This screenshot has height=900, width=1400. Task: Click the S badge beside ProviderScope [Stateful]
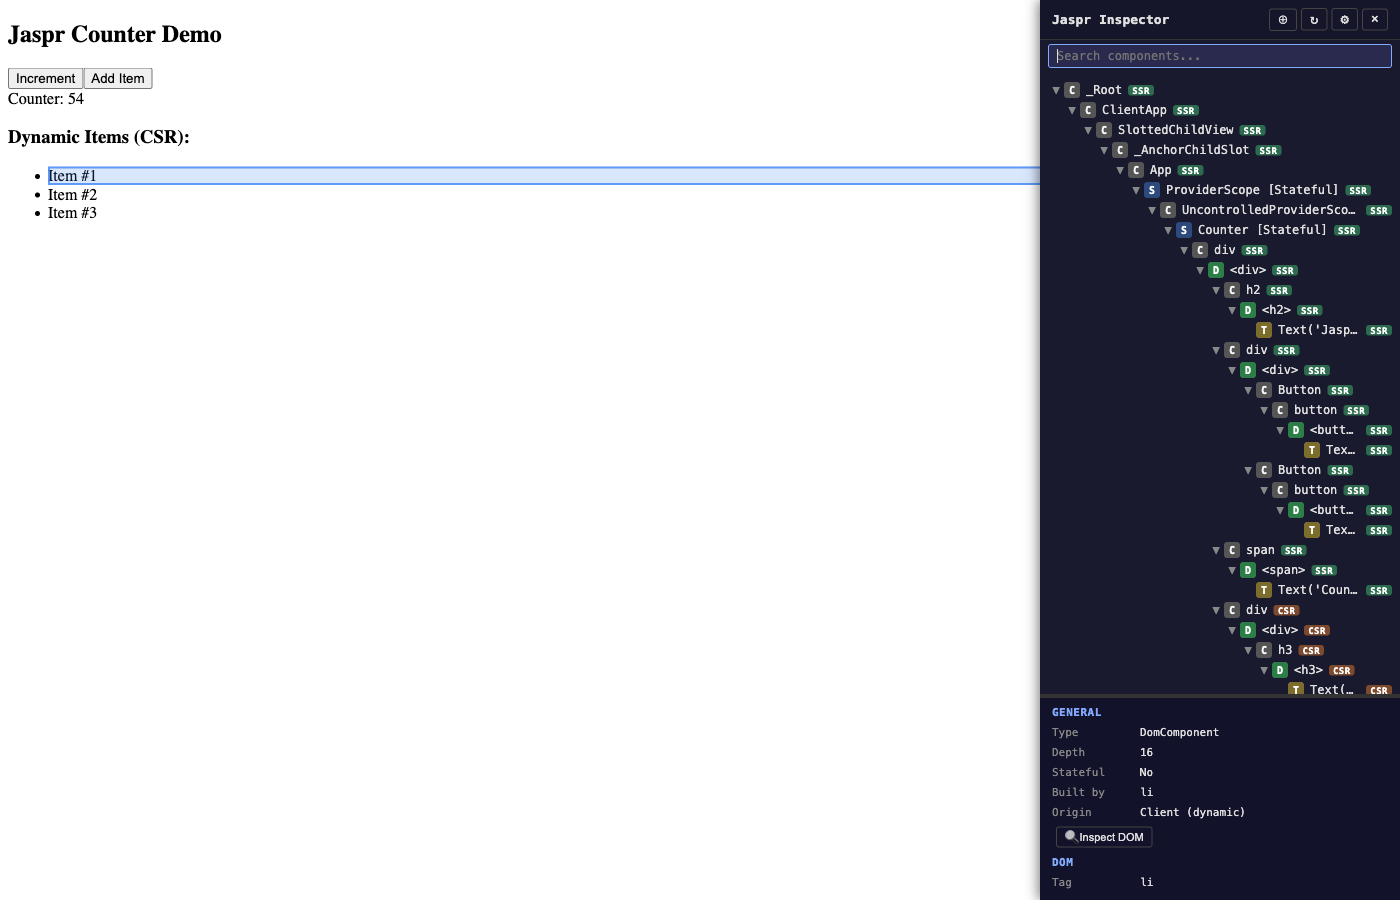[1152, 190]
